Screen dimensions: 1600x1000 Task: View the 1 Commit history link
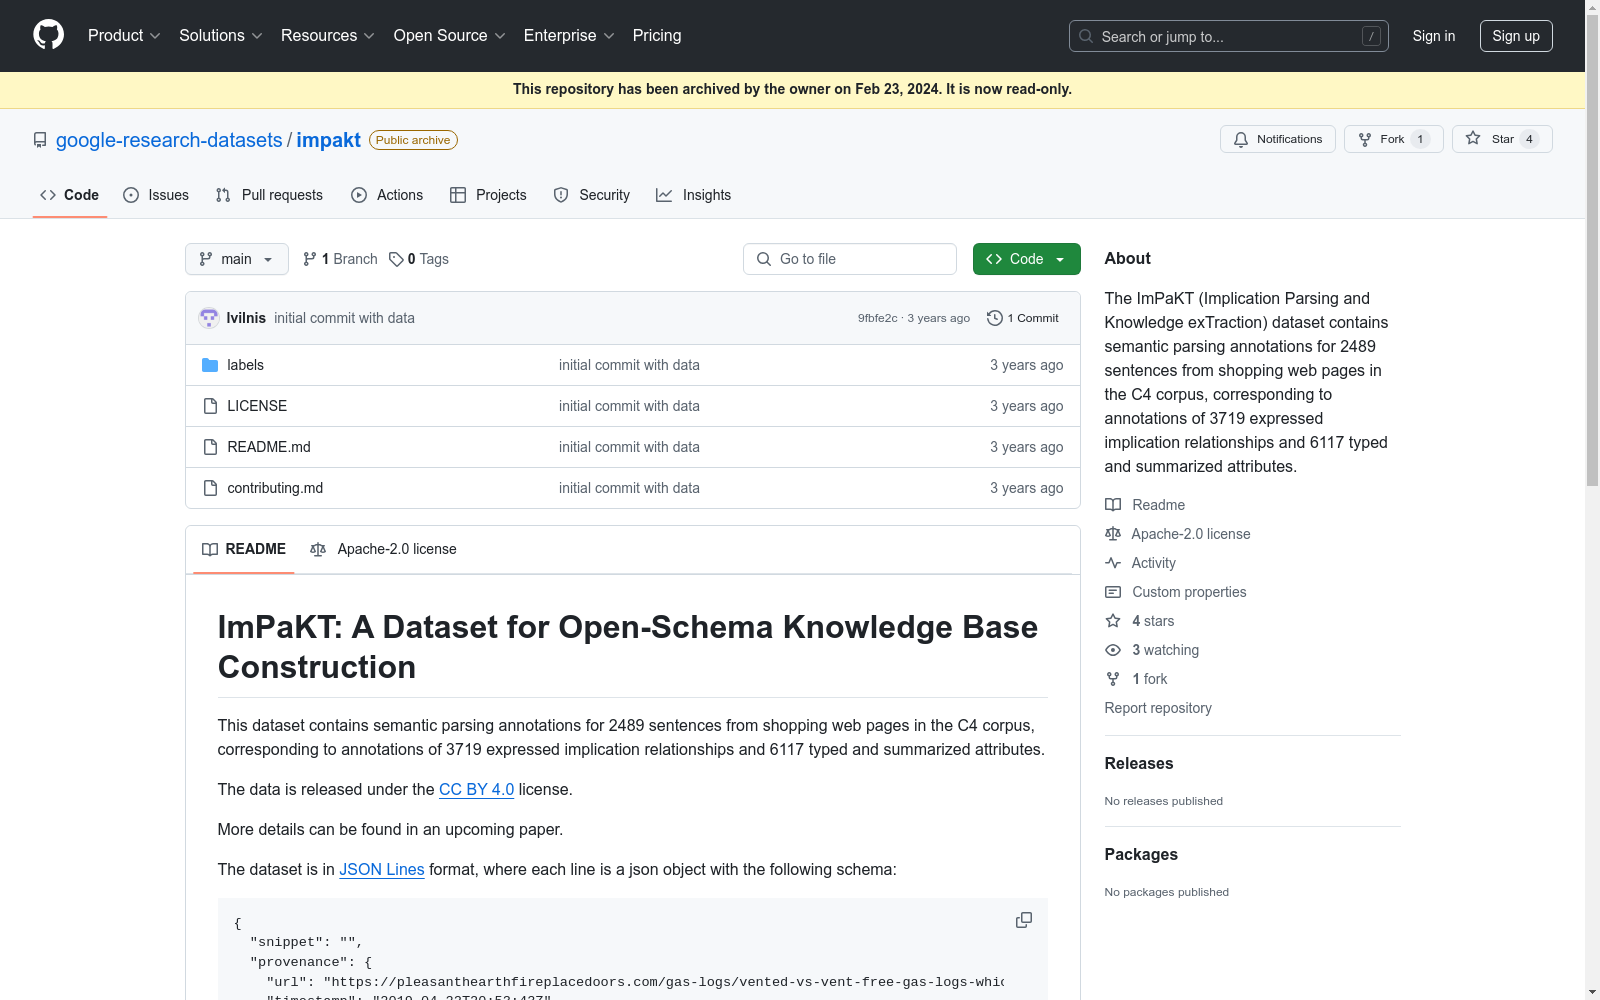point(1023,318)
